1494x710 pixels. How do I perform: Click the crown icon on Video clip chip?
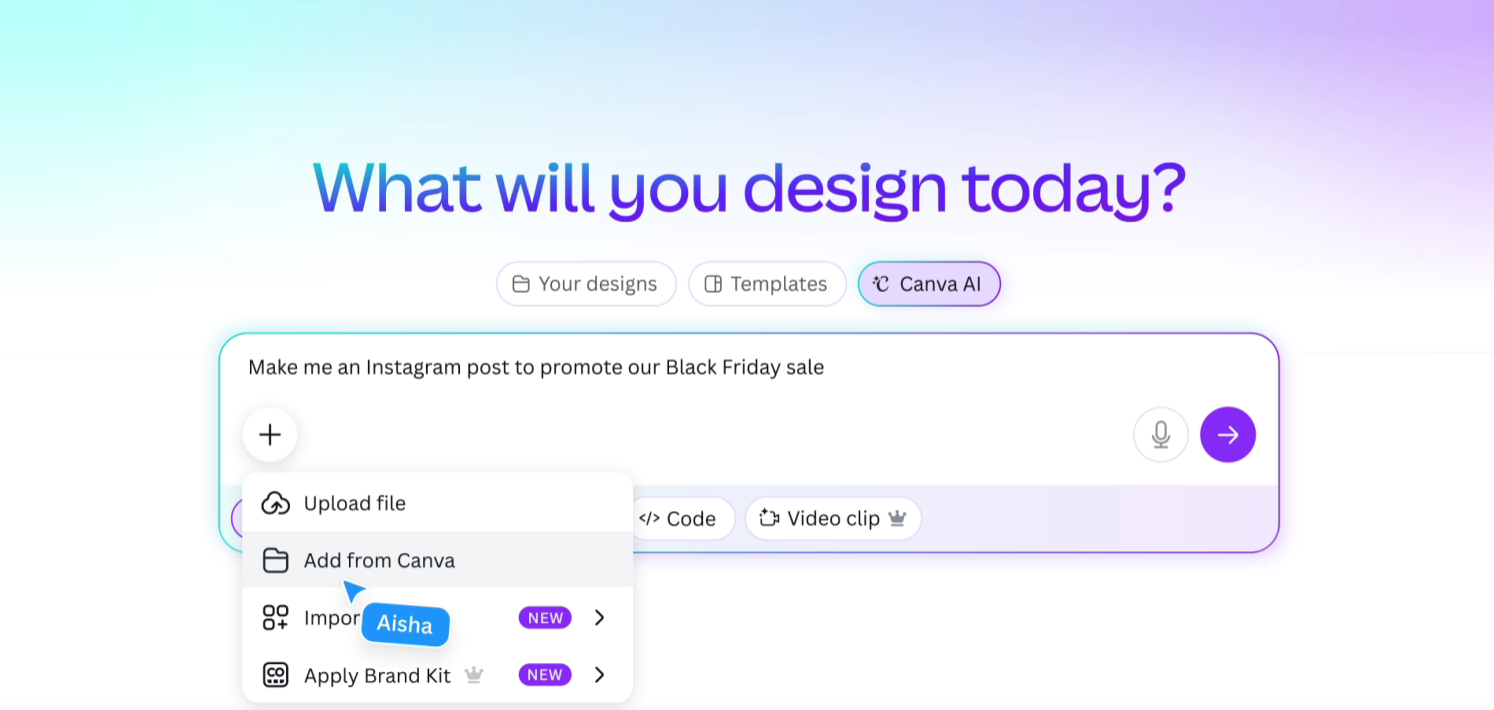click(898, 518)
